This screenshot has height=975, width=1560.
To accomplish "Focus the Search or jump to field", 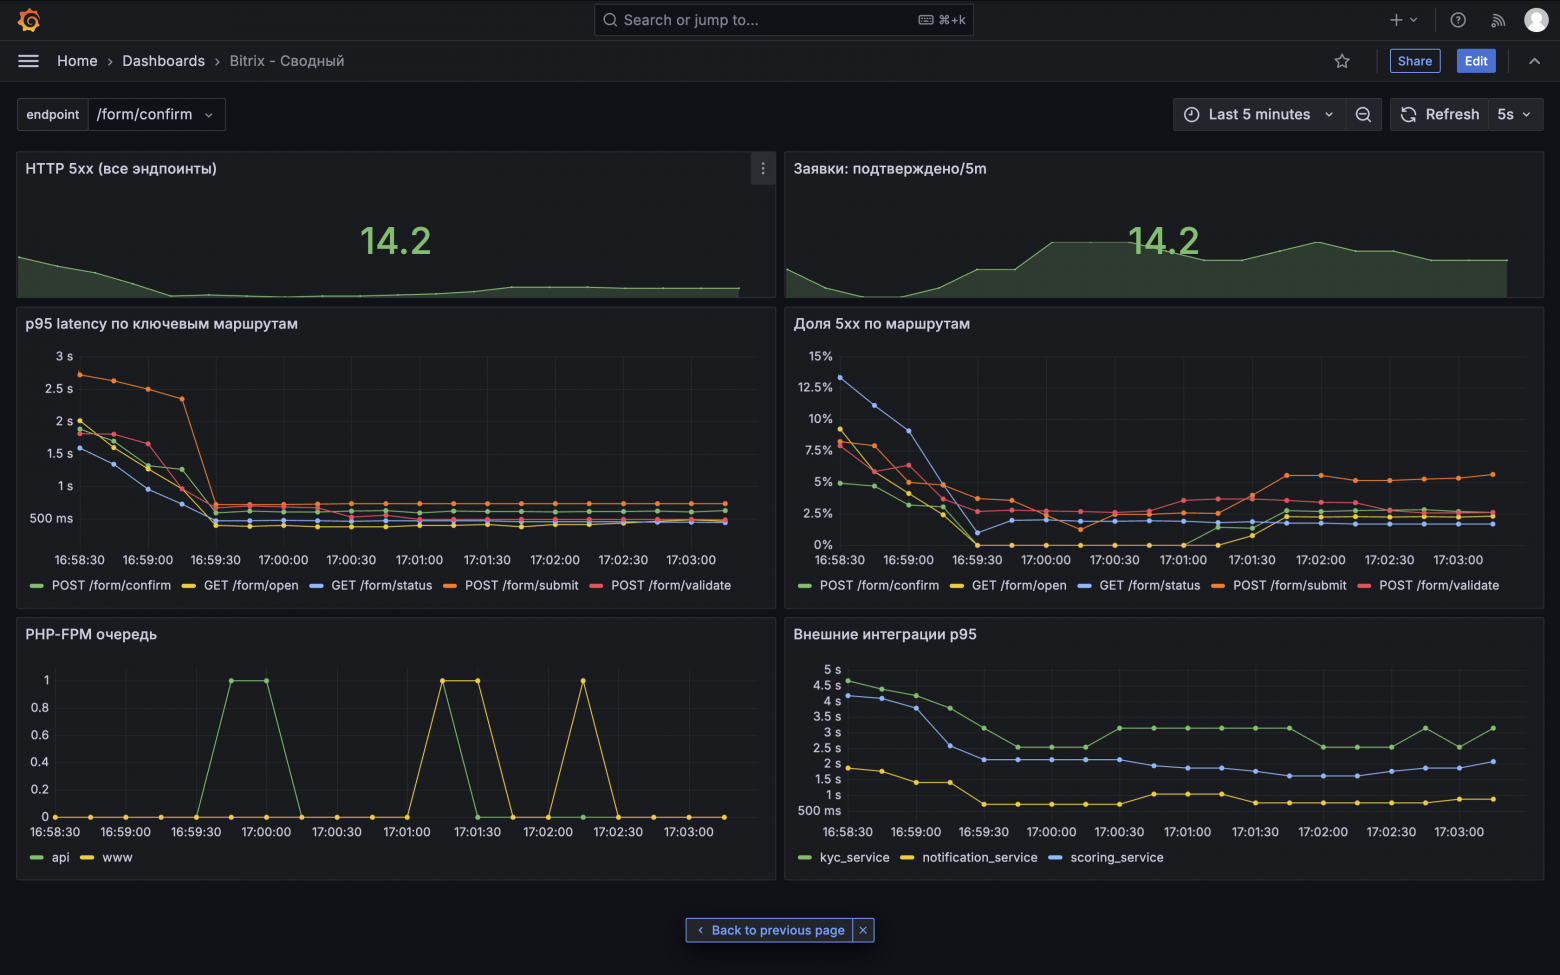I will (x=784, y=20).
